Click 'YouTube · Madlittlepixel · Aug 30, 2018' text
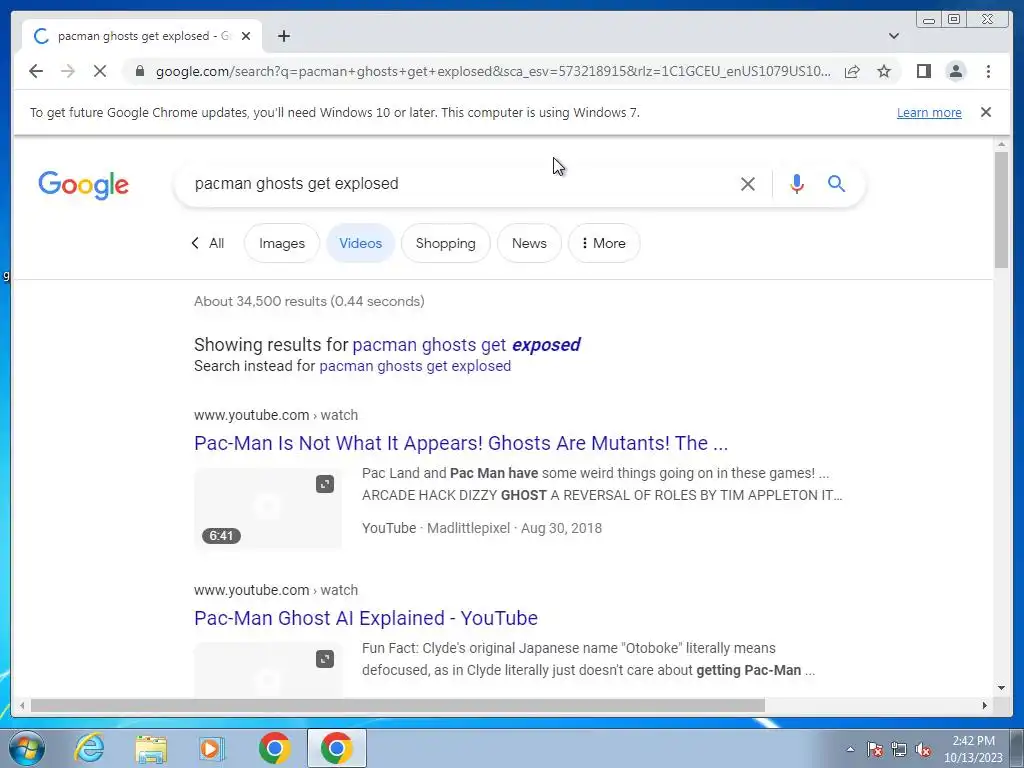1024x768 pixels. [482, 528]
